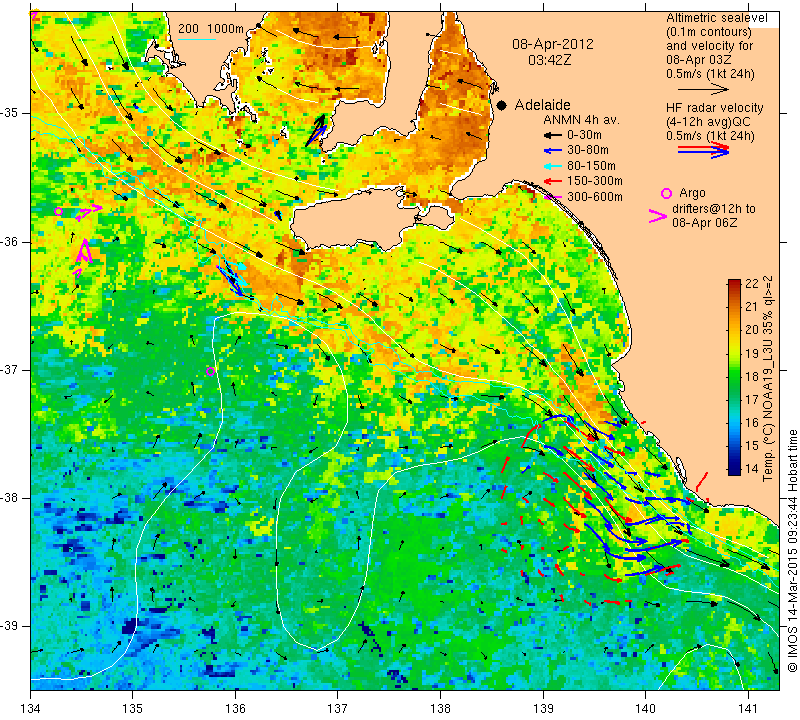
Task: Select the cyan 80-150m legend arrow
Action: click(x=552, y=166)
